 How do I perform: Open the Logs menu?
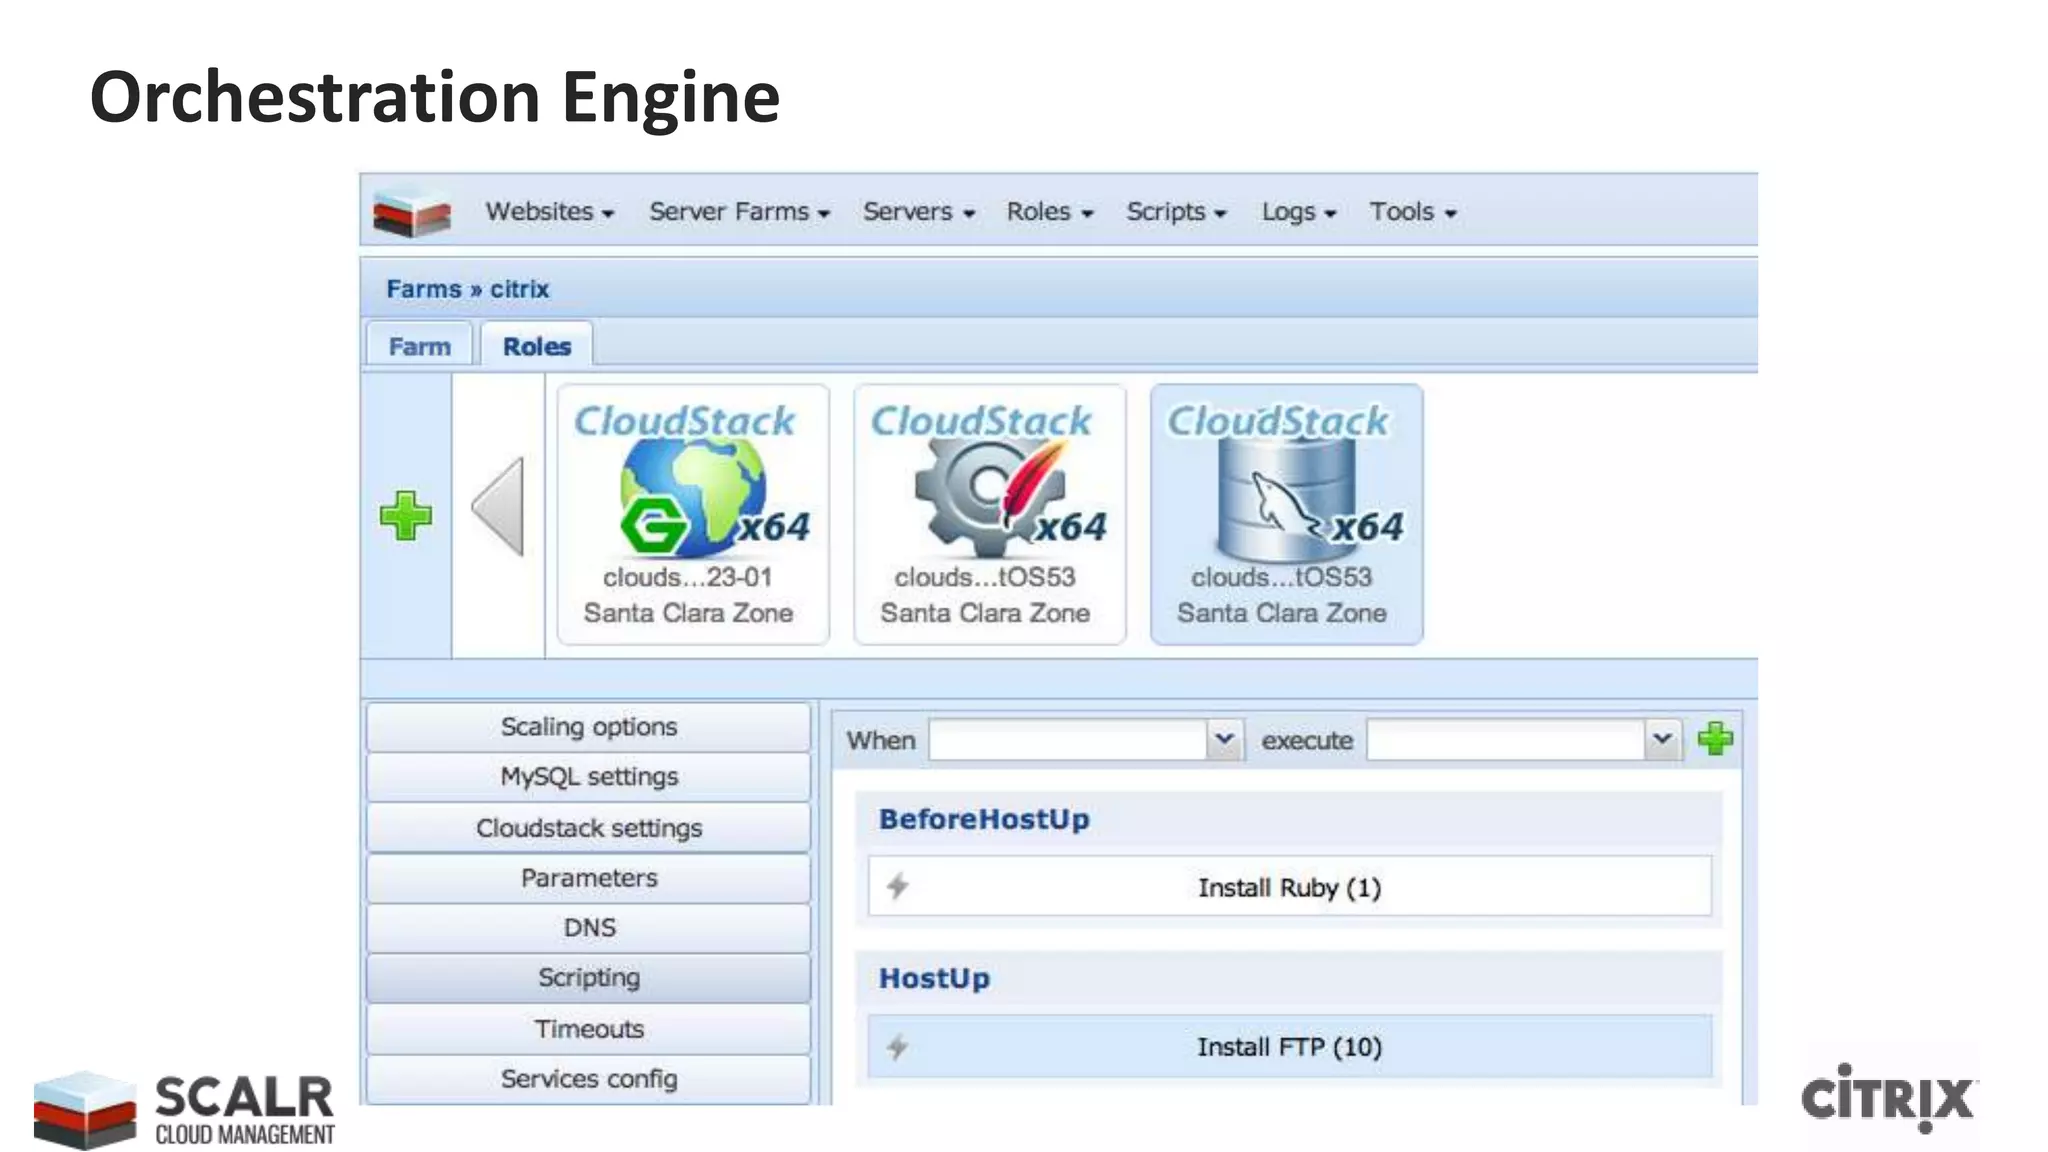pos(1298,212)
